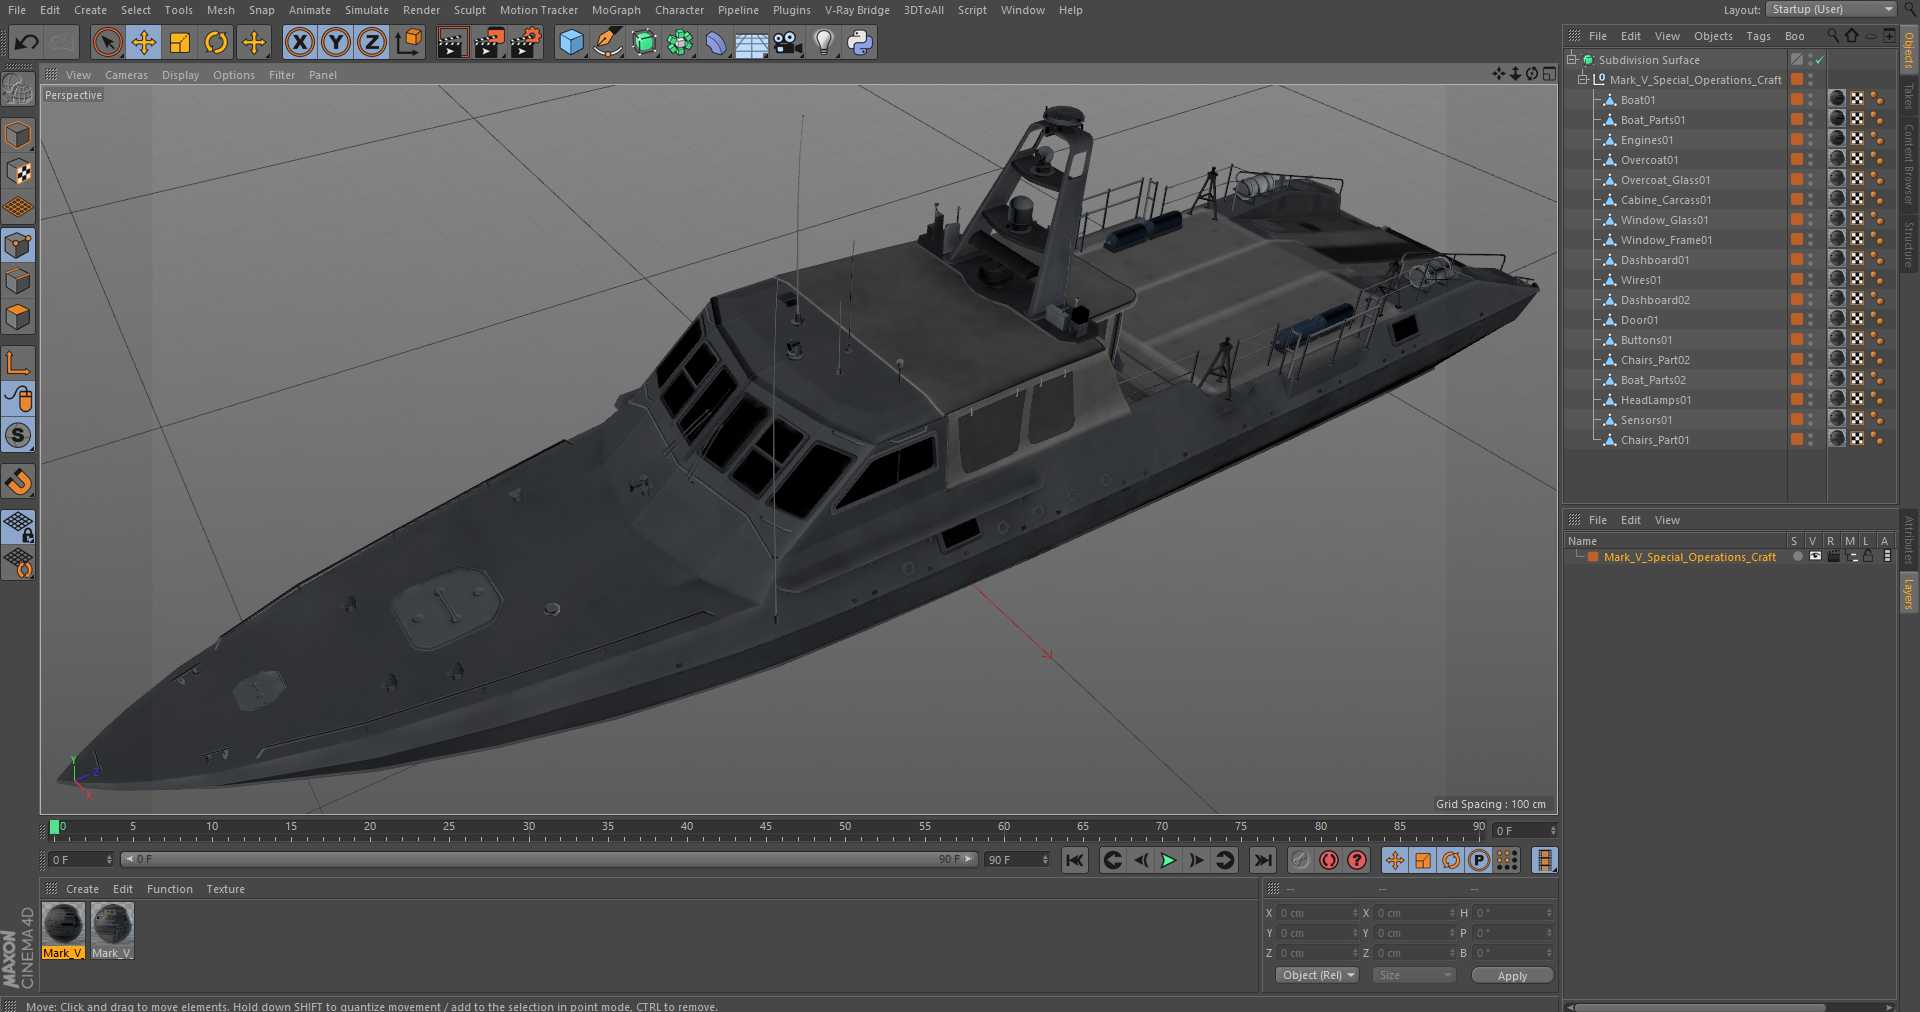
Task: Open the Layout dropdown Startup (User)
Action: pyautogui.click(x=1831, y=9)
